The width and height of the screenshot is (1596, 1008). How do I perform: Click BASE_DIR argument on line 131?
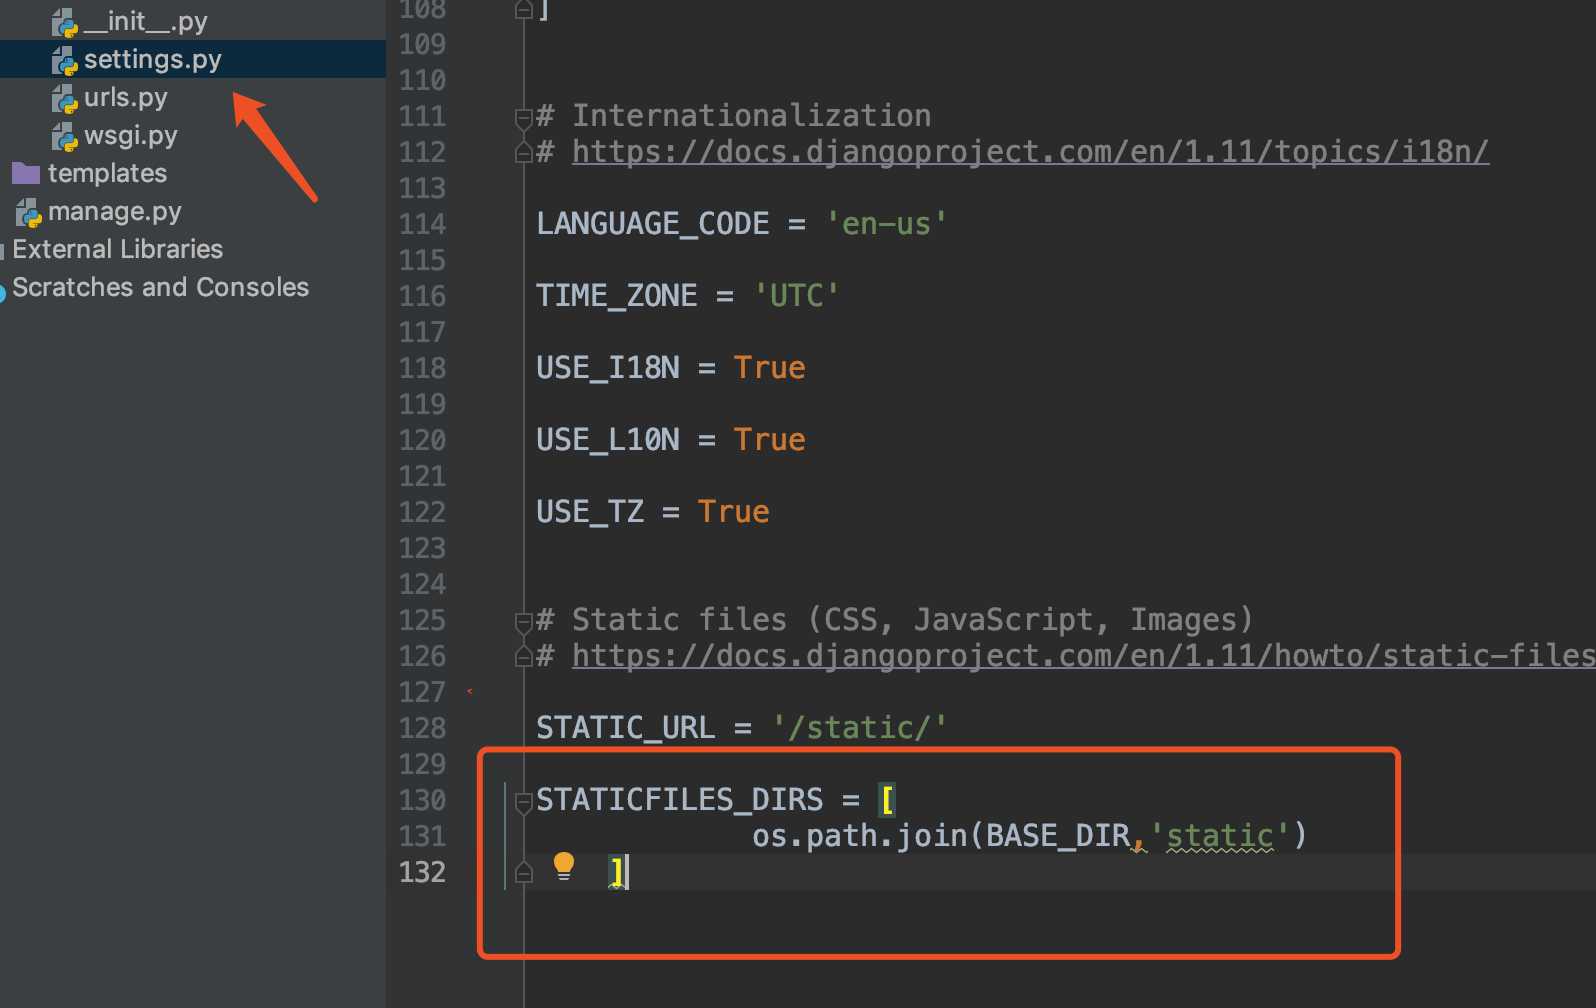point(1058,836)
